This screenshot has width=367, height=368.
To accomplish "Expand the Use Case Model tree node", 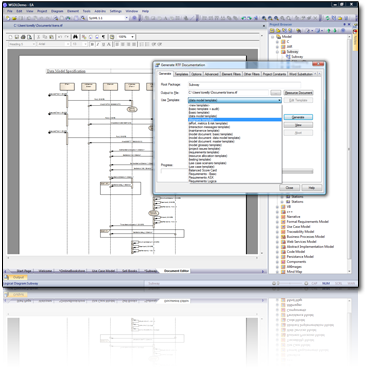I will tap(277, 227).
